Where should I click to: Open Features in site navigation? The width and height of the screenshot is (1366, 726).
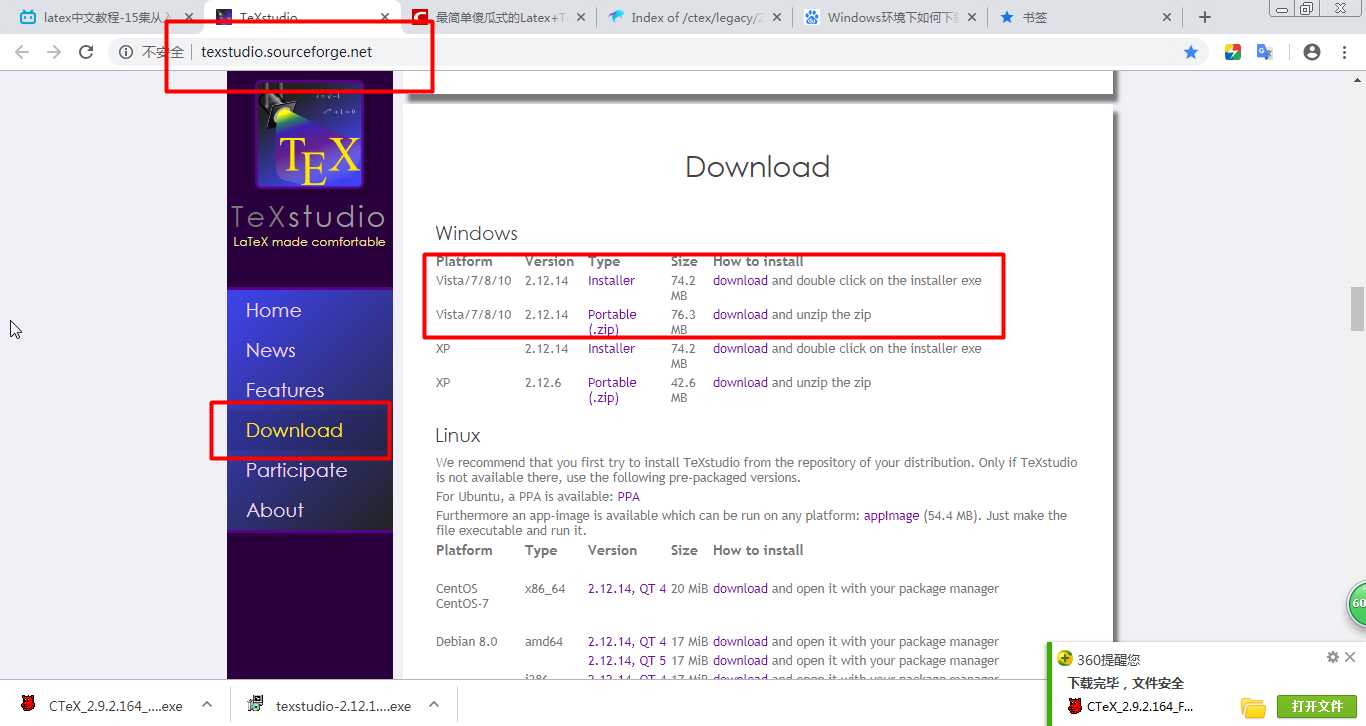(x=285, y=390)
